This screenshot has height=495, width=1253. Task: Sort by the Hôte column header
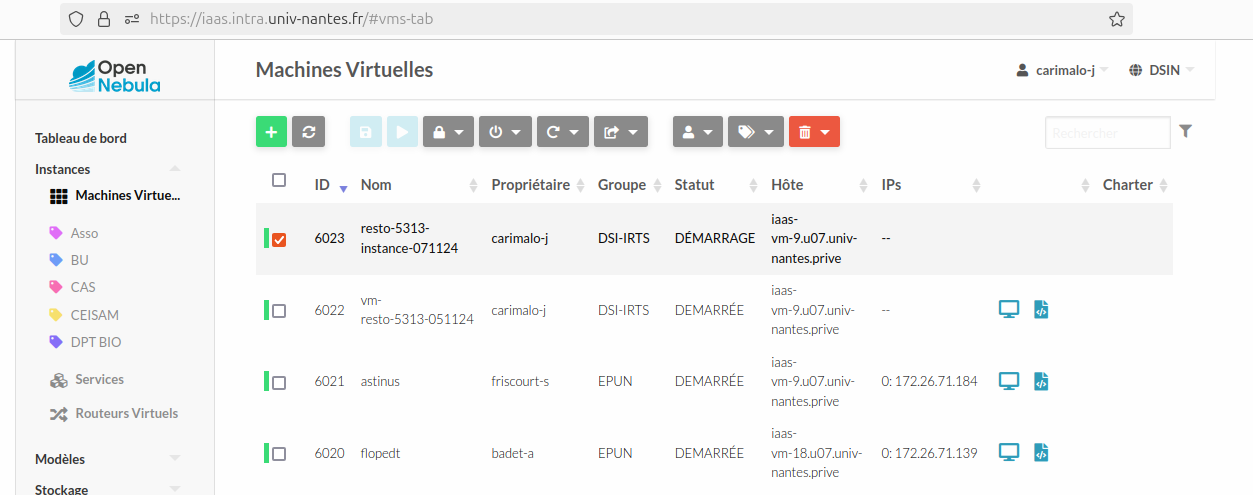coord(819,185)
